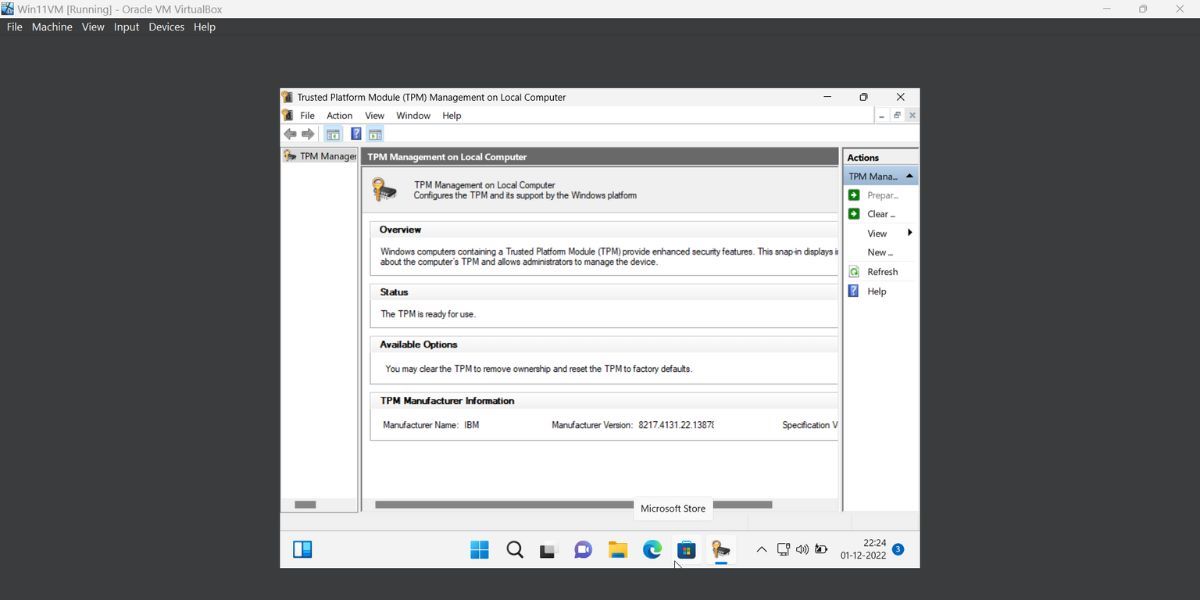Open the Window menu
This screenshot has width=1200, height=600.
coord(413,116)
